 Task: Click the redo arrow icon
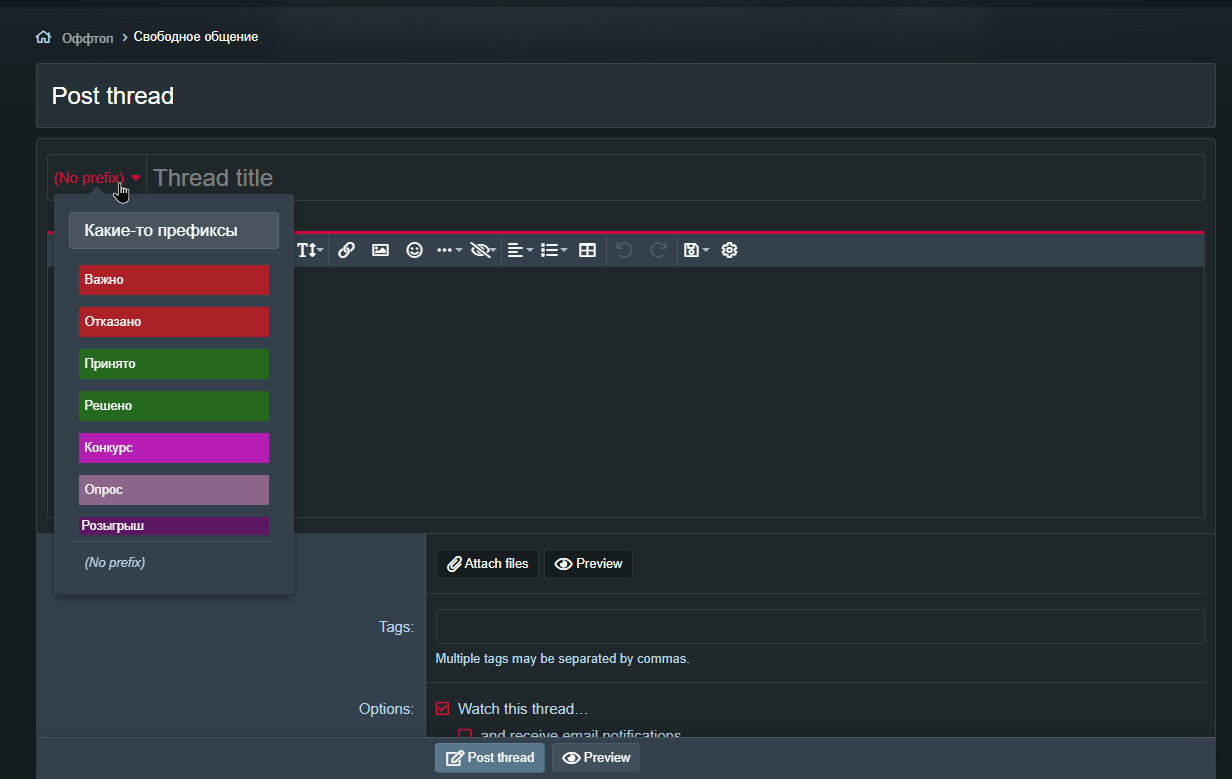(658, 250)
